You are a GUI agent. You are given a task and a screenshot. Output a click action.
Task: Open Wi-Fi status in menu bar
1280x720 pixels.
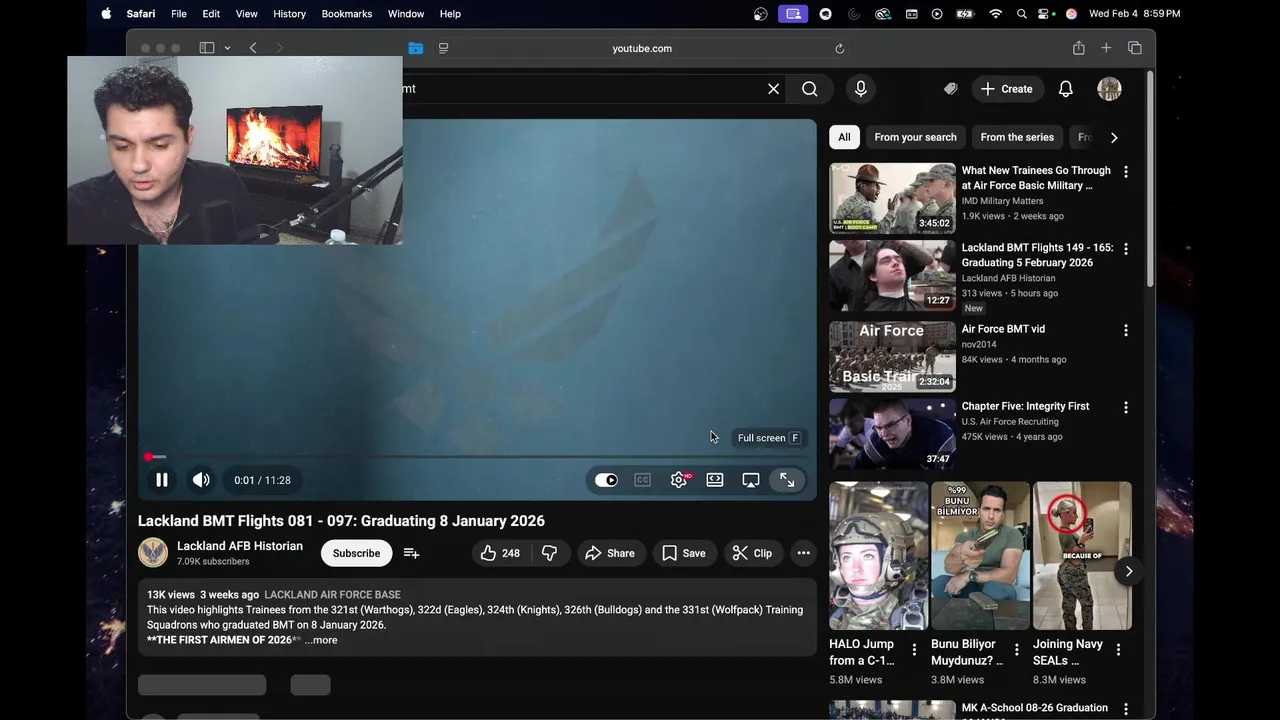point(995,14)
